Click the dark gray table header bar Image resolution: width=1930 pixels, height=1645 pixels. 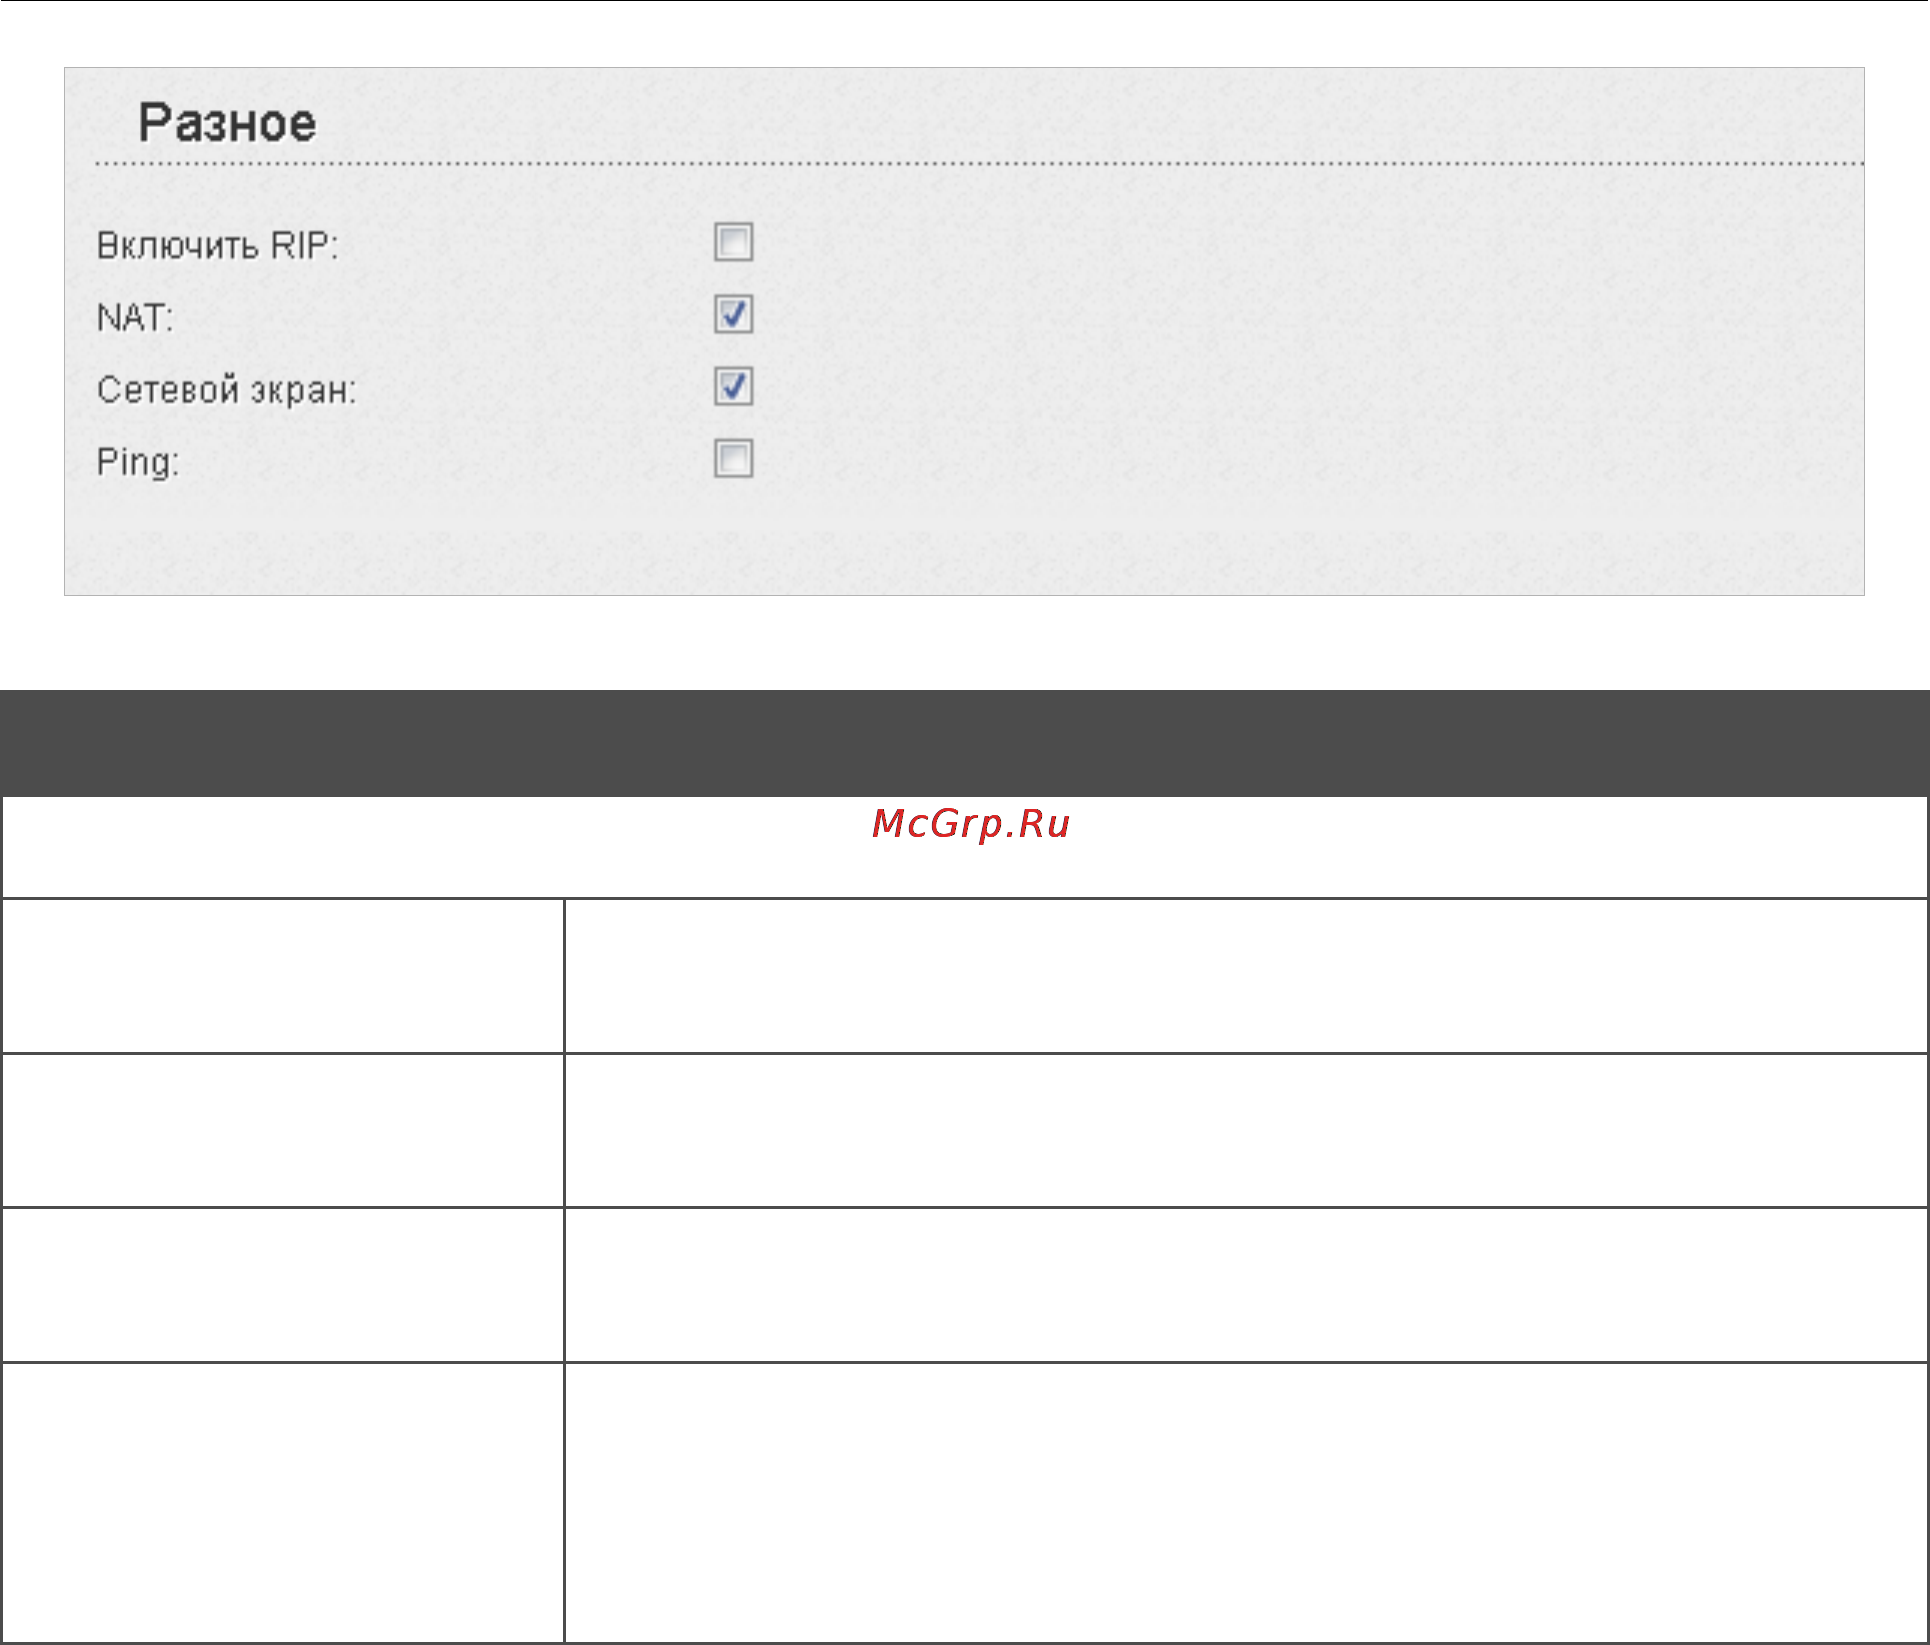point(965,743)
